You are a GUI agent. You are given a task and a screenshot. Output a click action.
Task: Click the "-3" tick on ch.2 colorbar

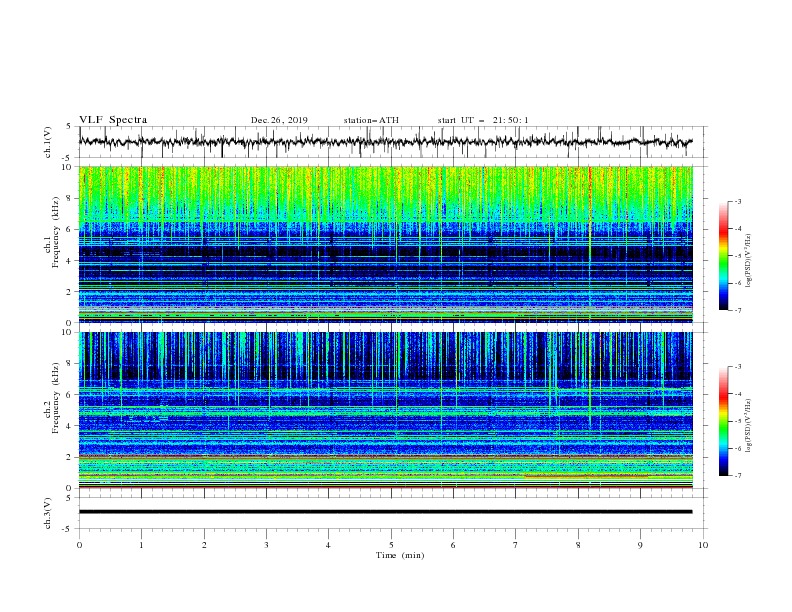[737, 367]
